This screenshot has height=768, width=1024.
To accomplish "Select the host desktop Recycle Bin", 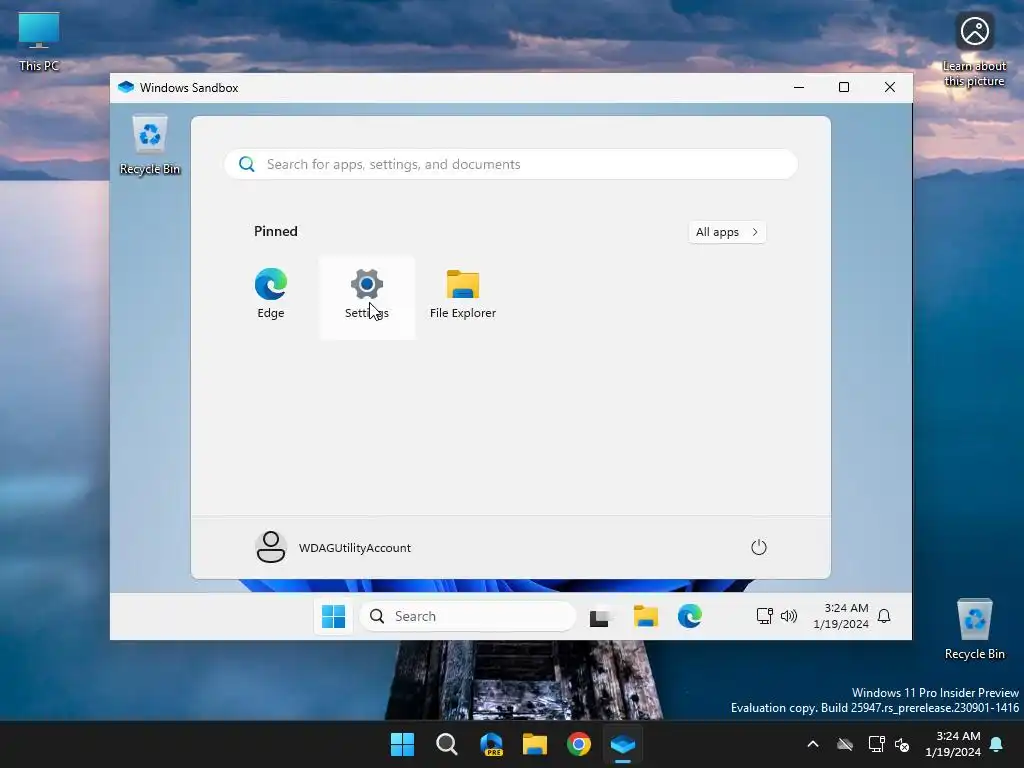I will (x=974, y=630).
